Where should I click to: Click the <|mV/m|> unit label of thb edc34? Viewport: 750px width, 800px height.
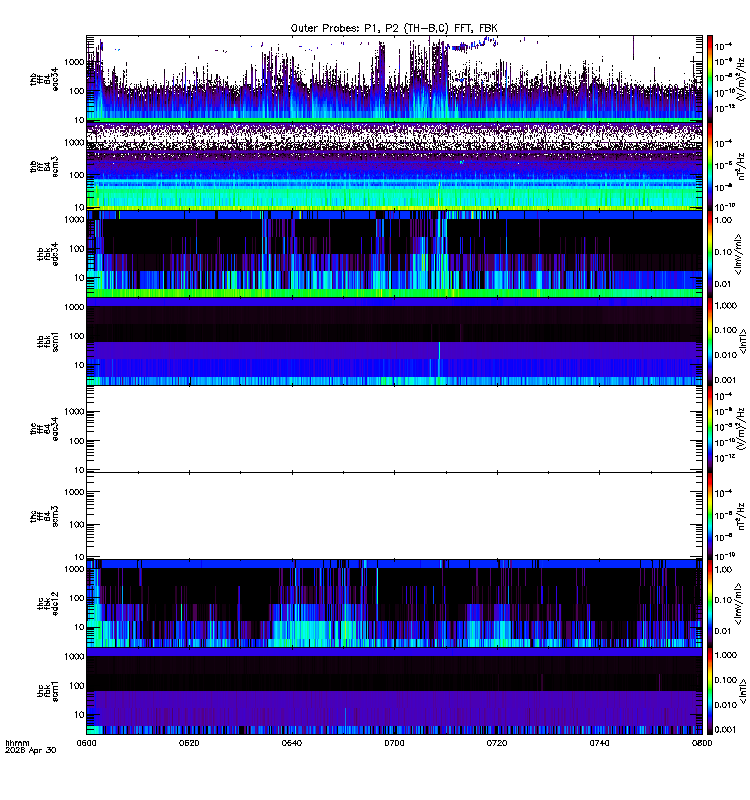pos(738,254)
